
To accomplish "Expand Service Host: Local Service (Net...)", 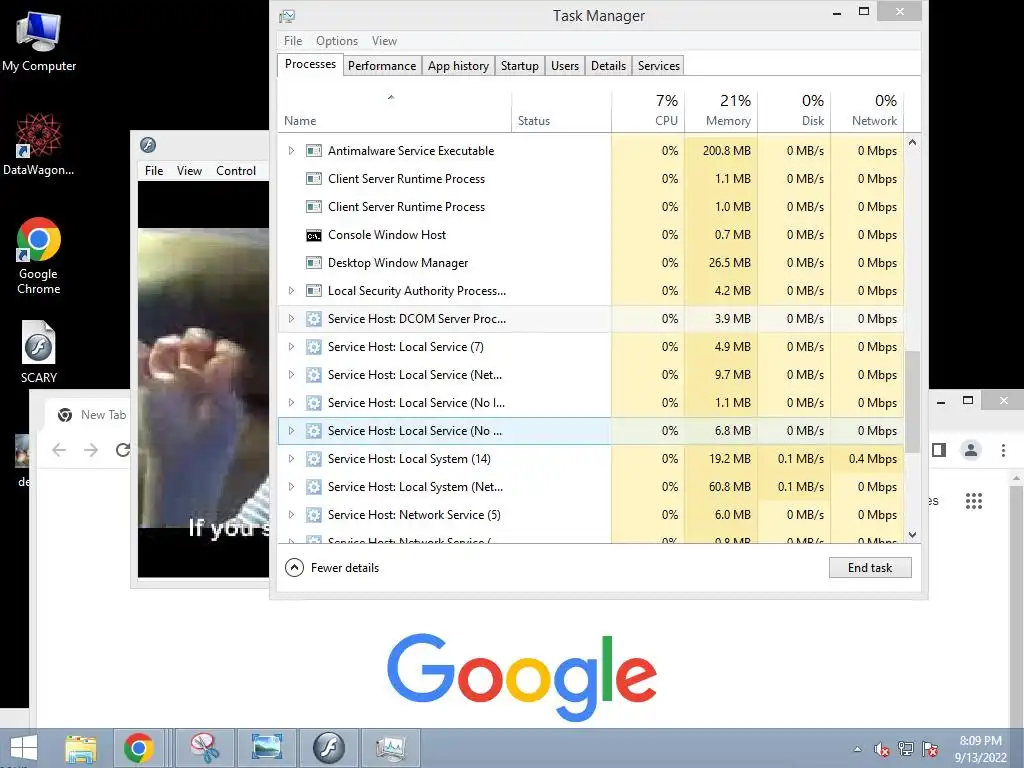I will 291,375.
